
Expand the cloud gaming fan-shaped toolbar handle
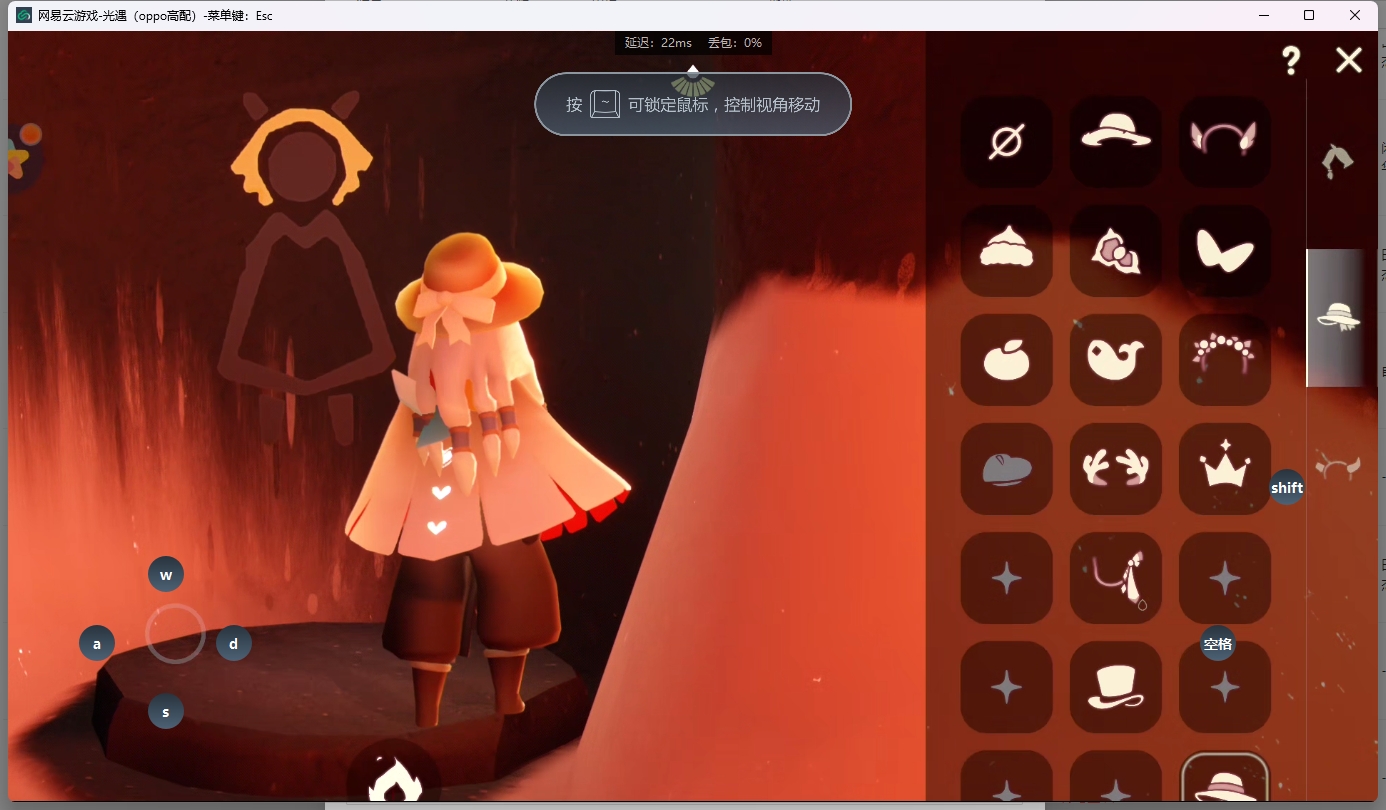[x=693, y=83]
